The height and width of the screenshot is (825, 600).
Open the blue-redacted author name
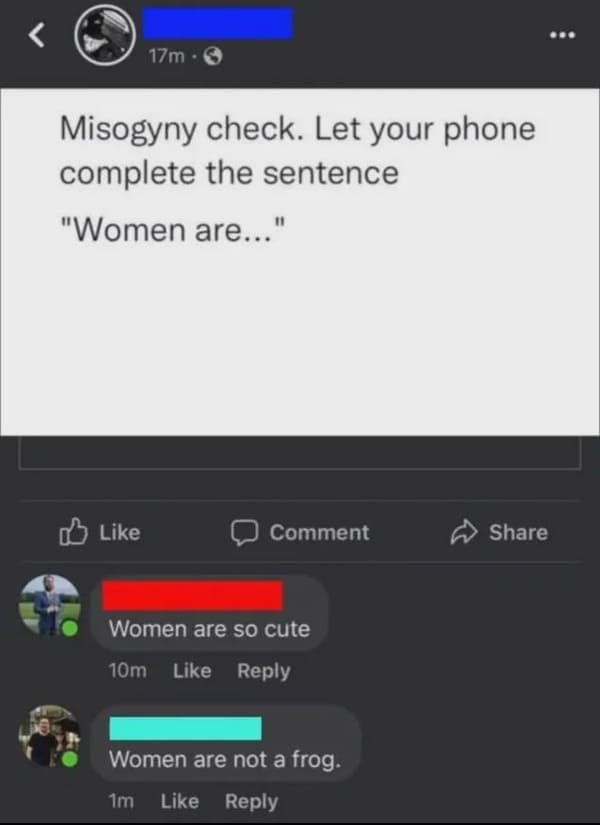click(x=217, y=23)
